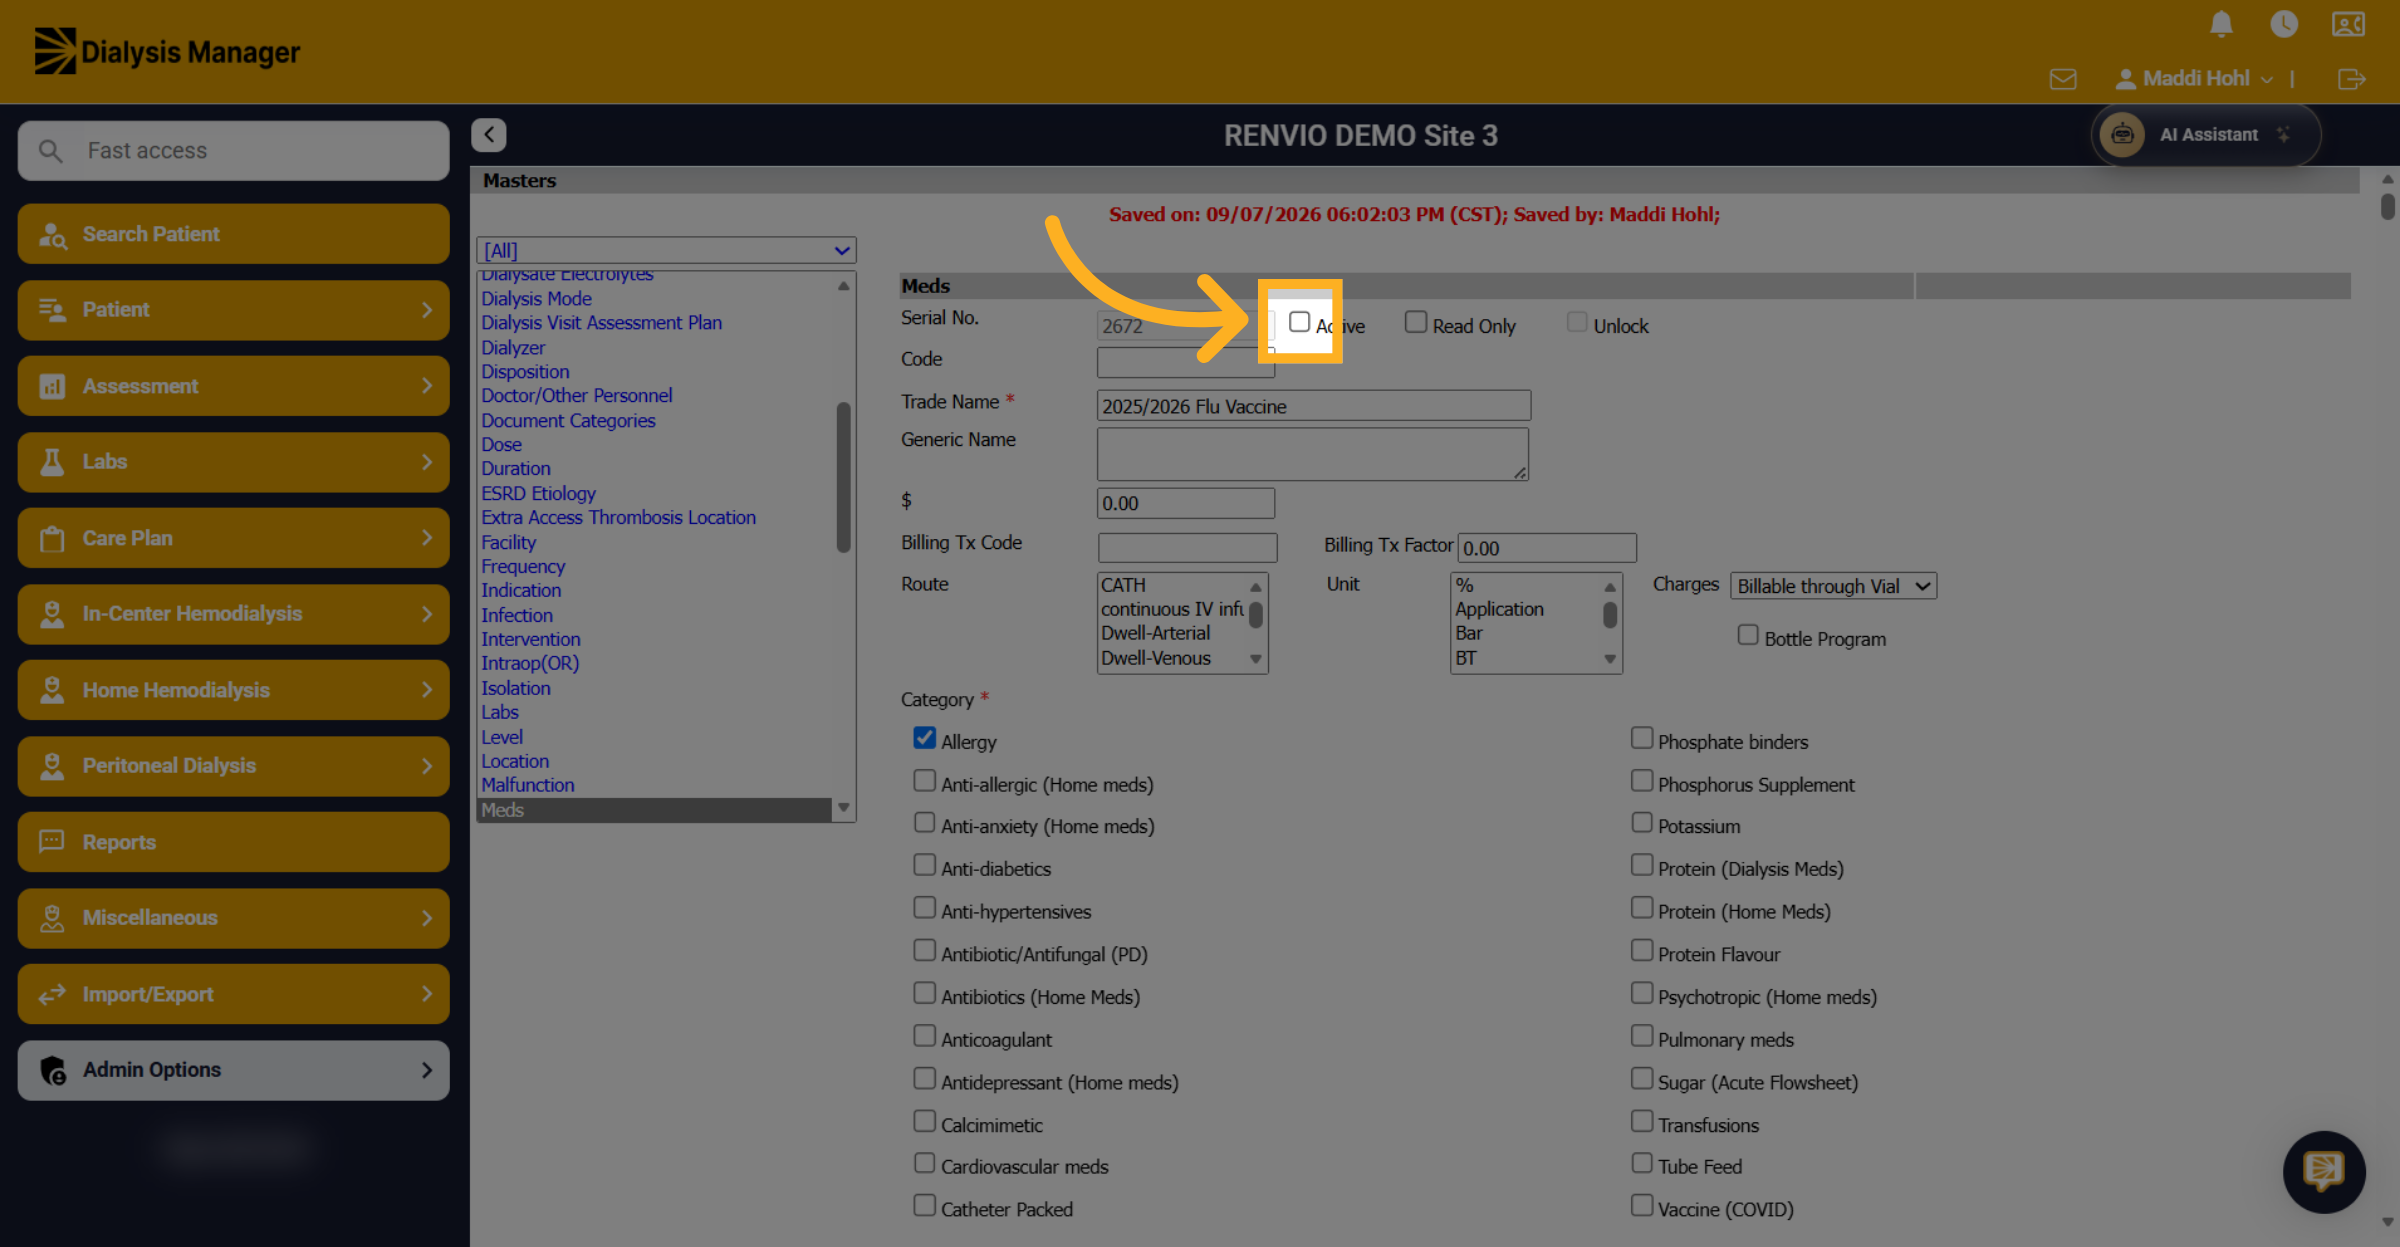Select Dwell-Arterial in the Route list
The image size is (2400, 1247).
pyautogui.click(x=1155, y=634)
